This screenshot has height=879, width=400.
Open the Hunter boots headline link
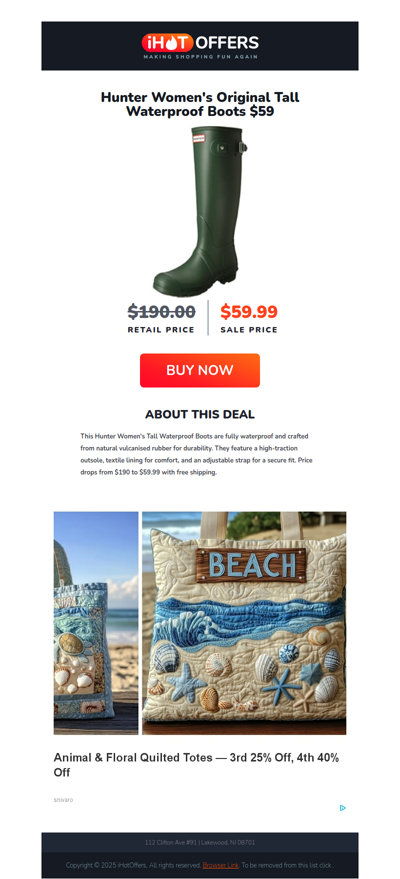tap(200, 104)
